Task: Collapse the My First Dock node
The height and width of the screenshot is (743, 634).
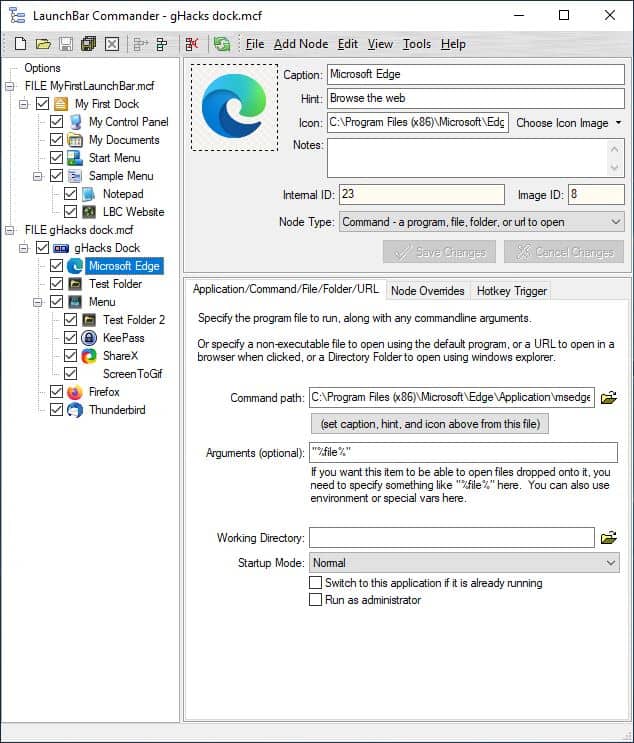Action: click(23, 104)
